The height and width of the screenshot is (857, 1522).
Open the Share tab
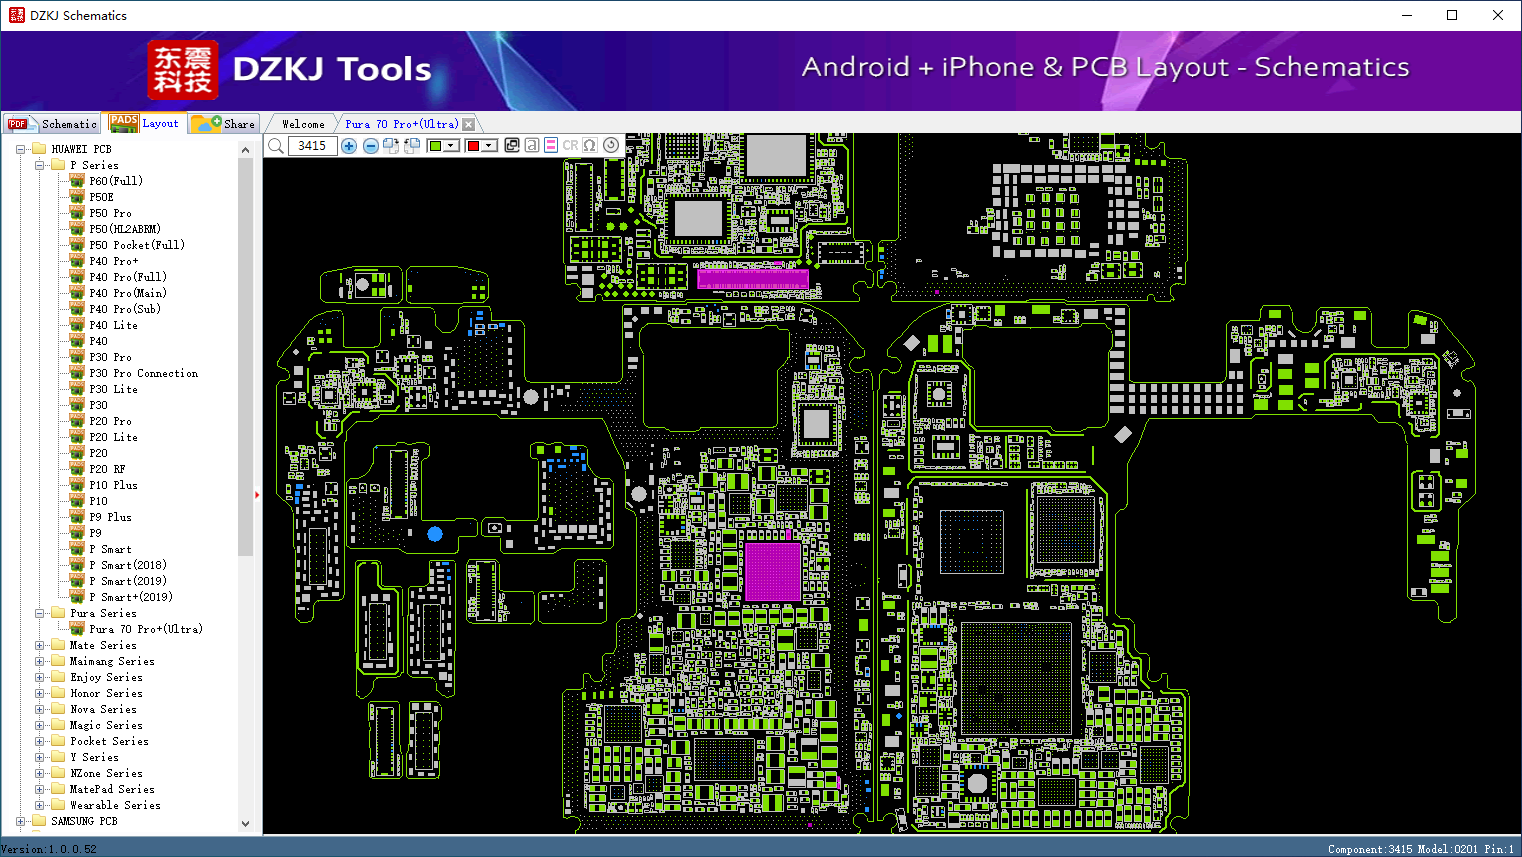(224, 124)
